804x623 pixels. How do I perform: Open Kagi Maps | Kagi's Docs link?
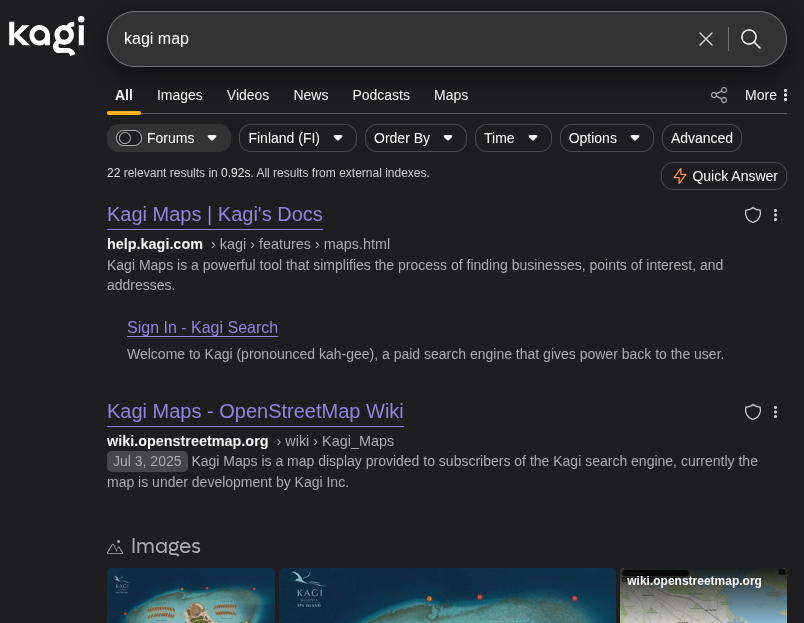pyautogui.click(x=215, y=214)
